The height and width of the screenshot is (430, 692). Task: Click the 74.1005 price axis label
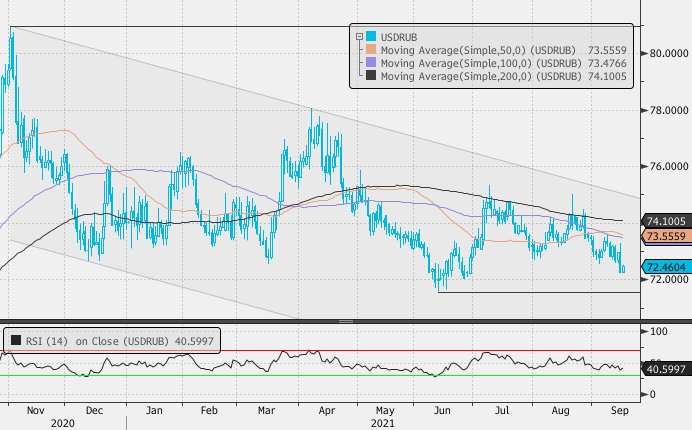tap(665, 221)
